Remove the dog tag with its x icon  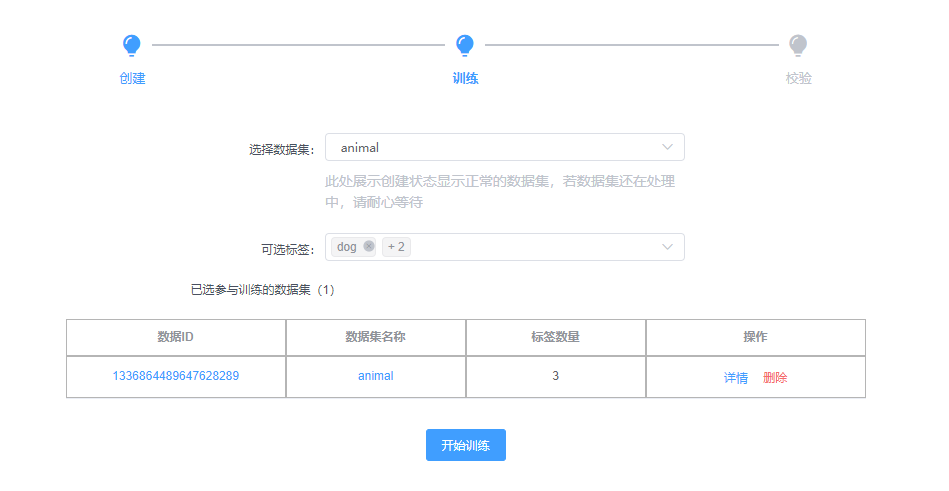369,246
